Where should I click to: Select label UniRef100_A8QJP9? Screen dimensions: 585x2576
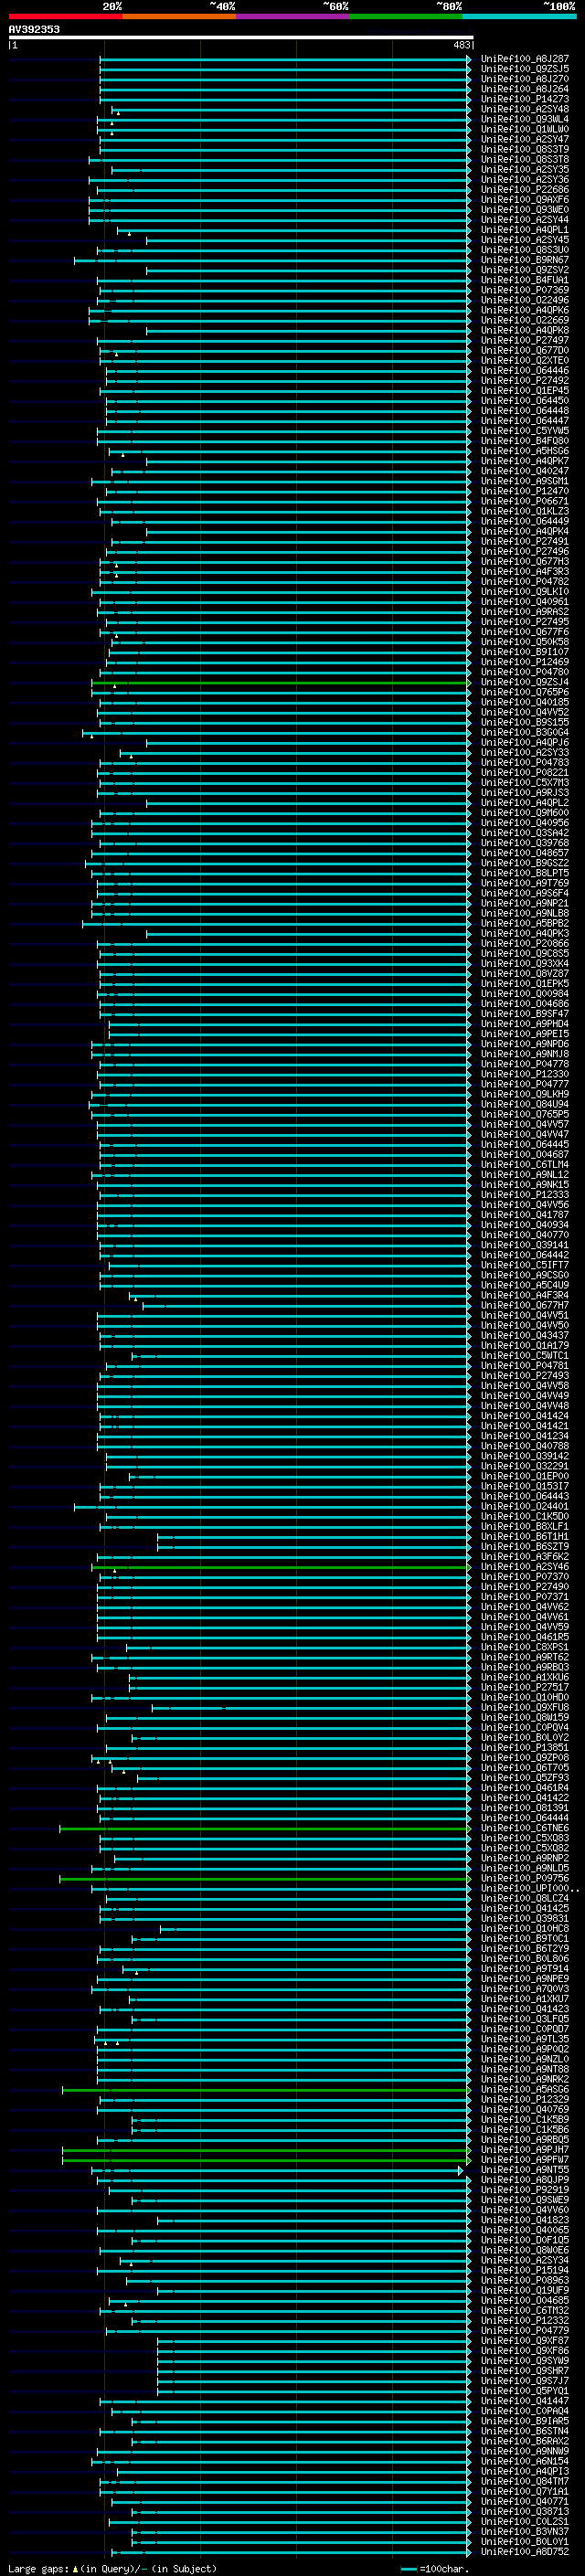pyautogui.click(x=525, y=2179)
